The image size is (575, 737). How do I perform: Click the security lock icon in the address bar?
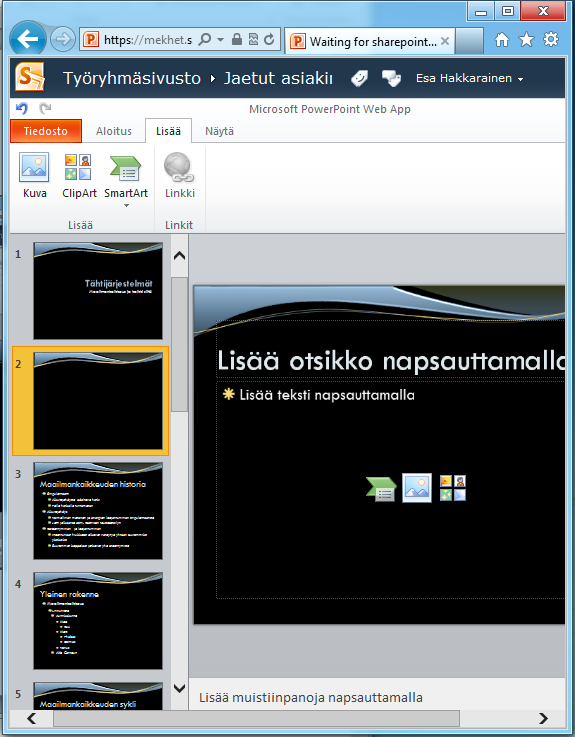[237, 40]
